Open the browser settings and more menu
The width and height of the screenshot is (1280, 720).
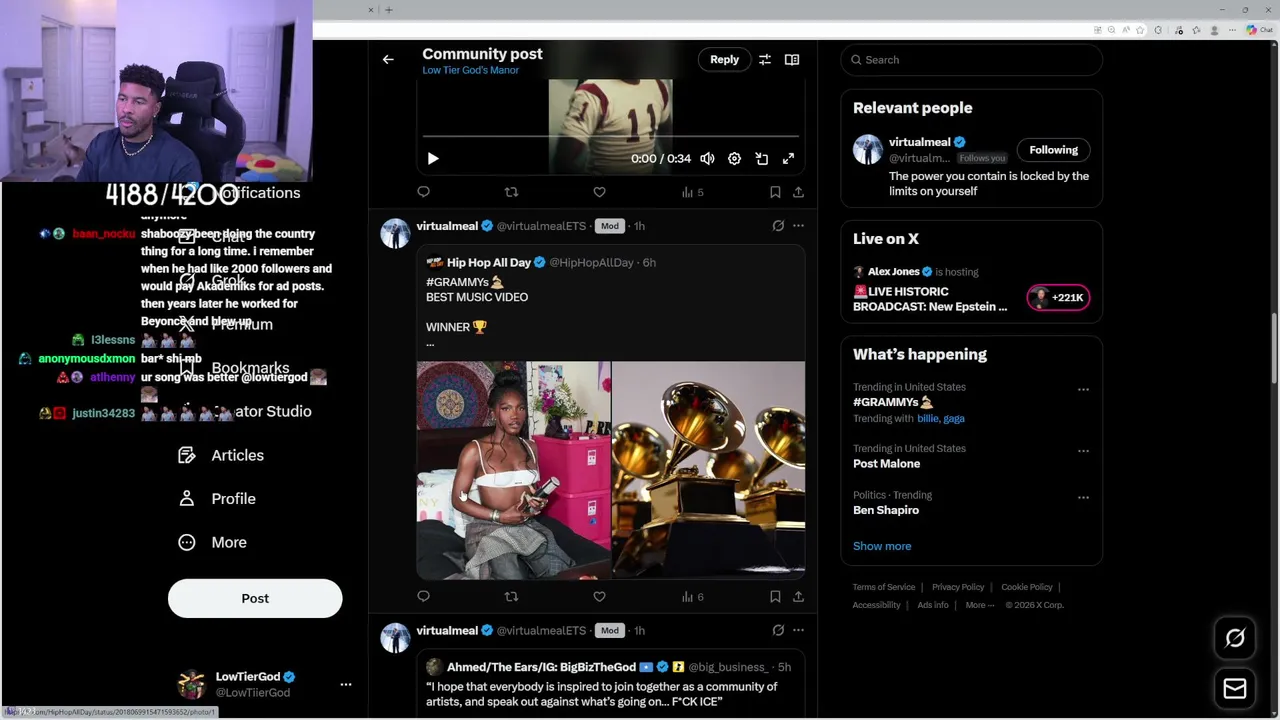pyautogui.click(x=1234, y=30)
